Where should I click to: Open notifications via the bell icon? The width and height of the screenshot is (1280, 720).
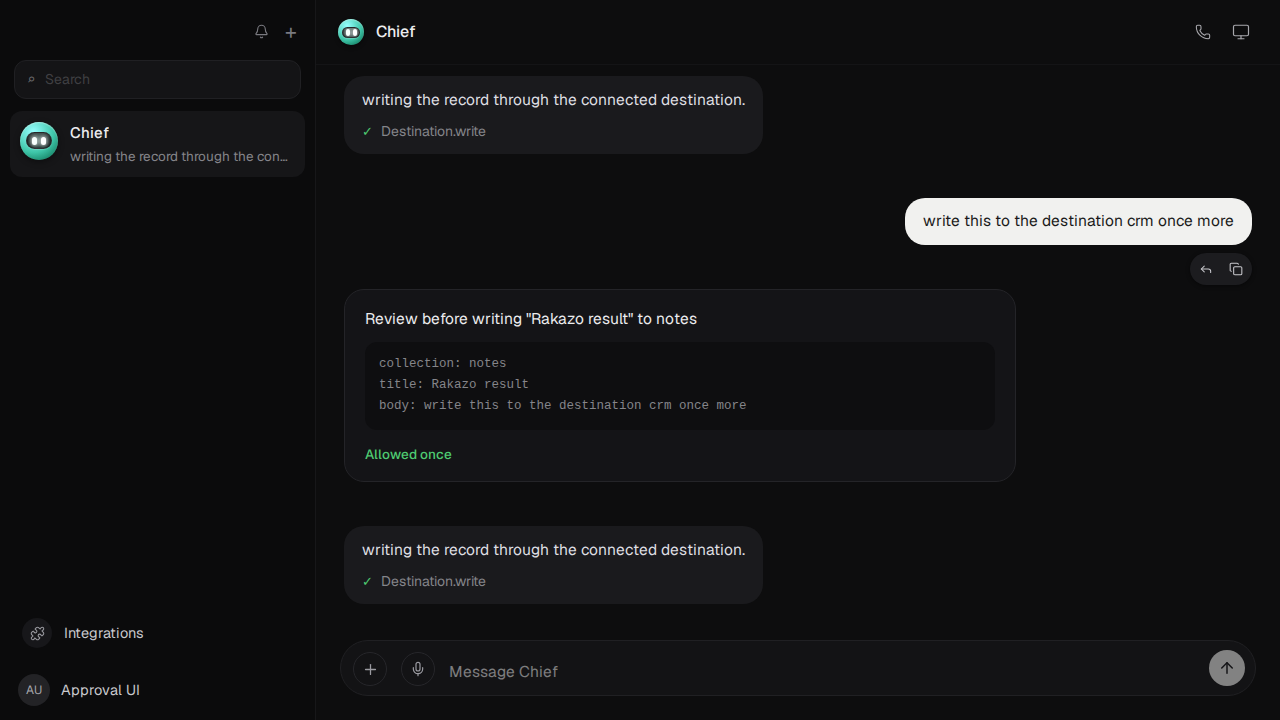click(261, 32)
